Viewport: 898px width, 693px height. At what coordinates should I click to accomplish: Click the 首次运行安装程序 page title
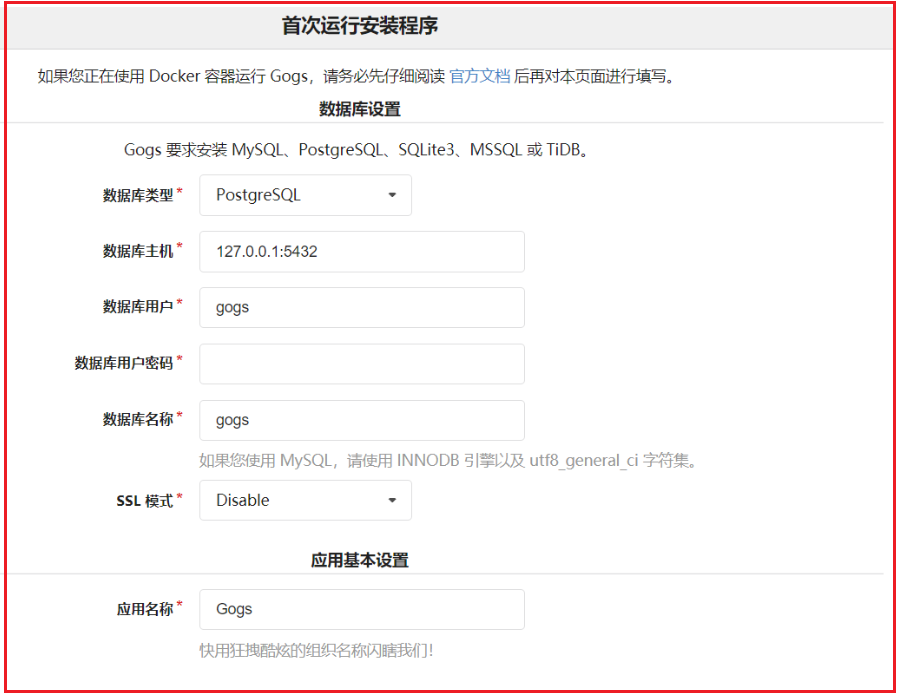pyautogui.click(x=360, y=26)
